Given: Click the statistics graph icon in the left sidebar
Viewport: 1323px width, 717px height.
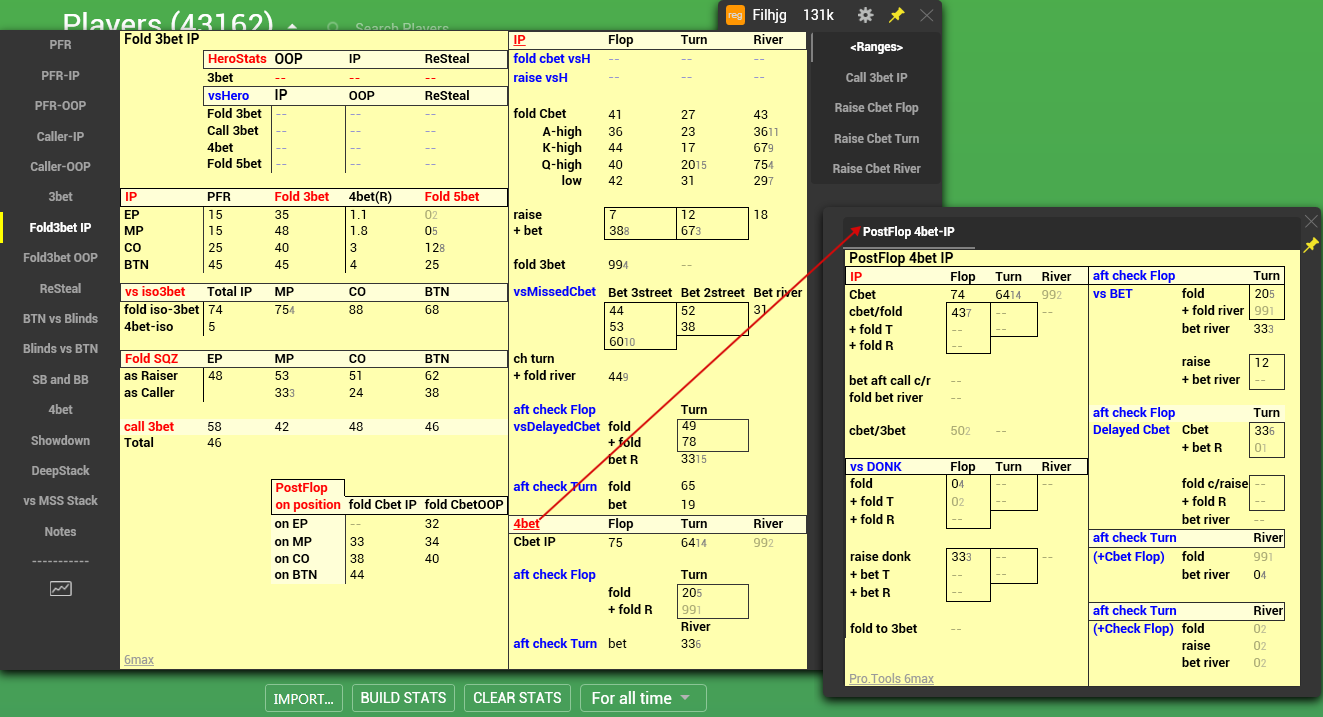Looking at the screenshot, I should (x=60, y=588).
